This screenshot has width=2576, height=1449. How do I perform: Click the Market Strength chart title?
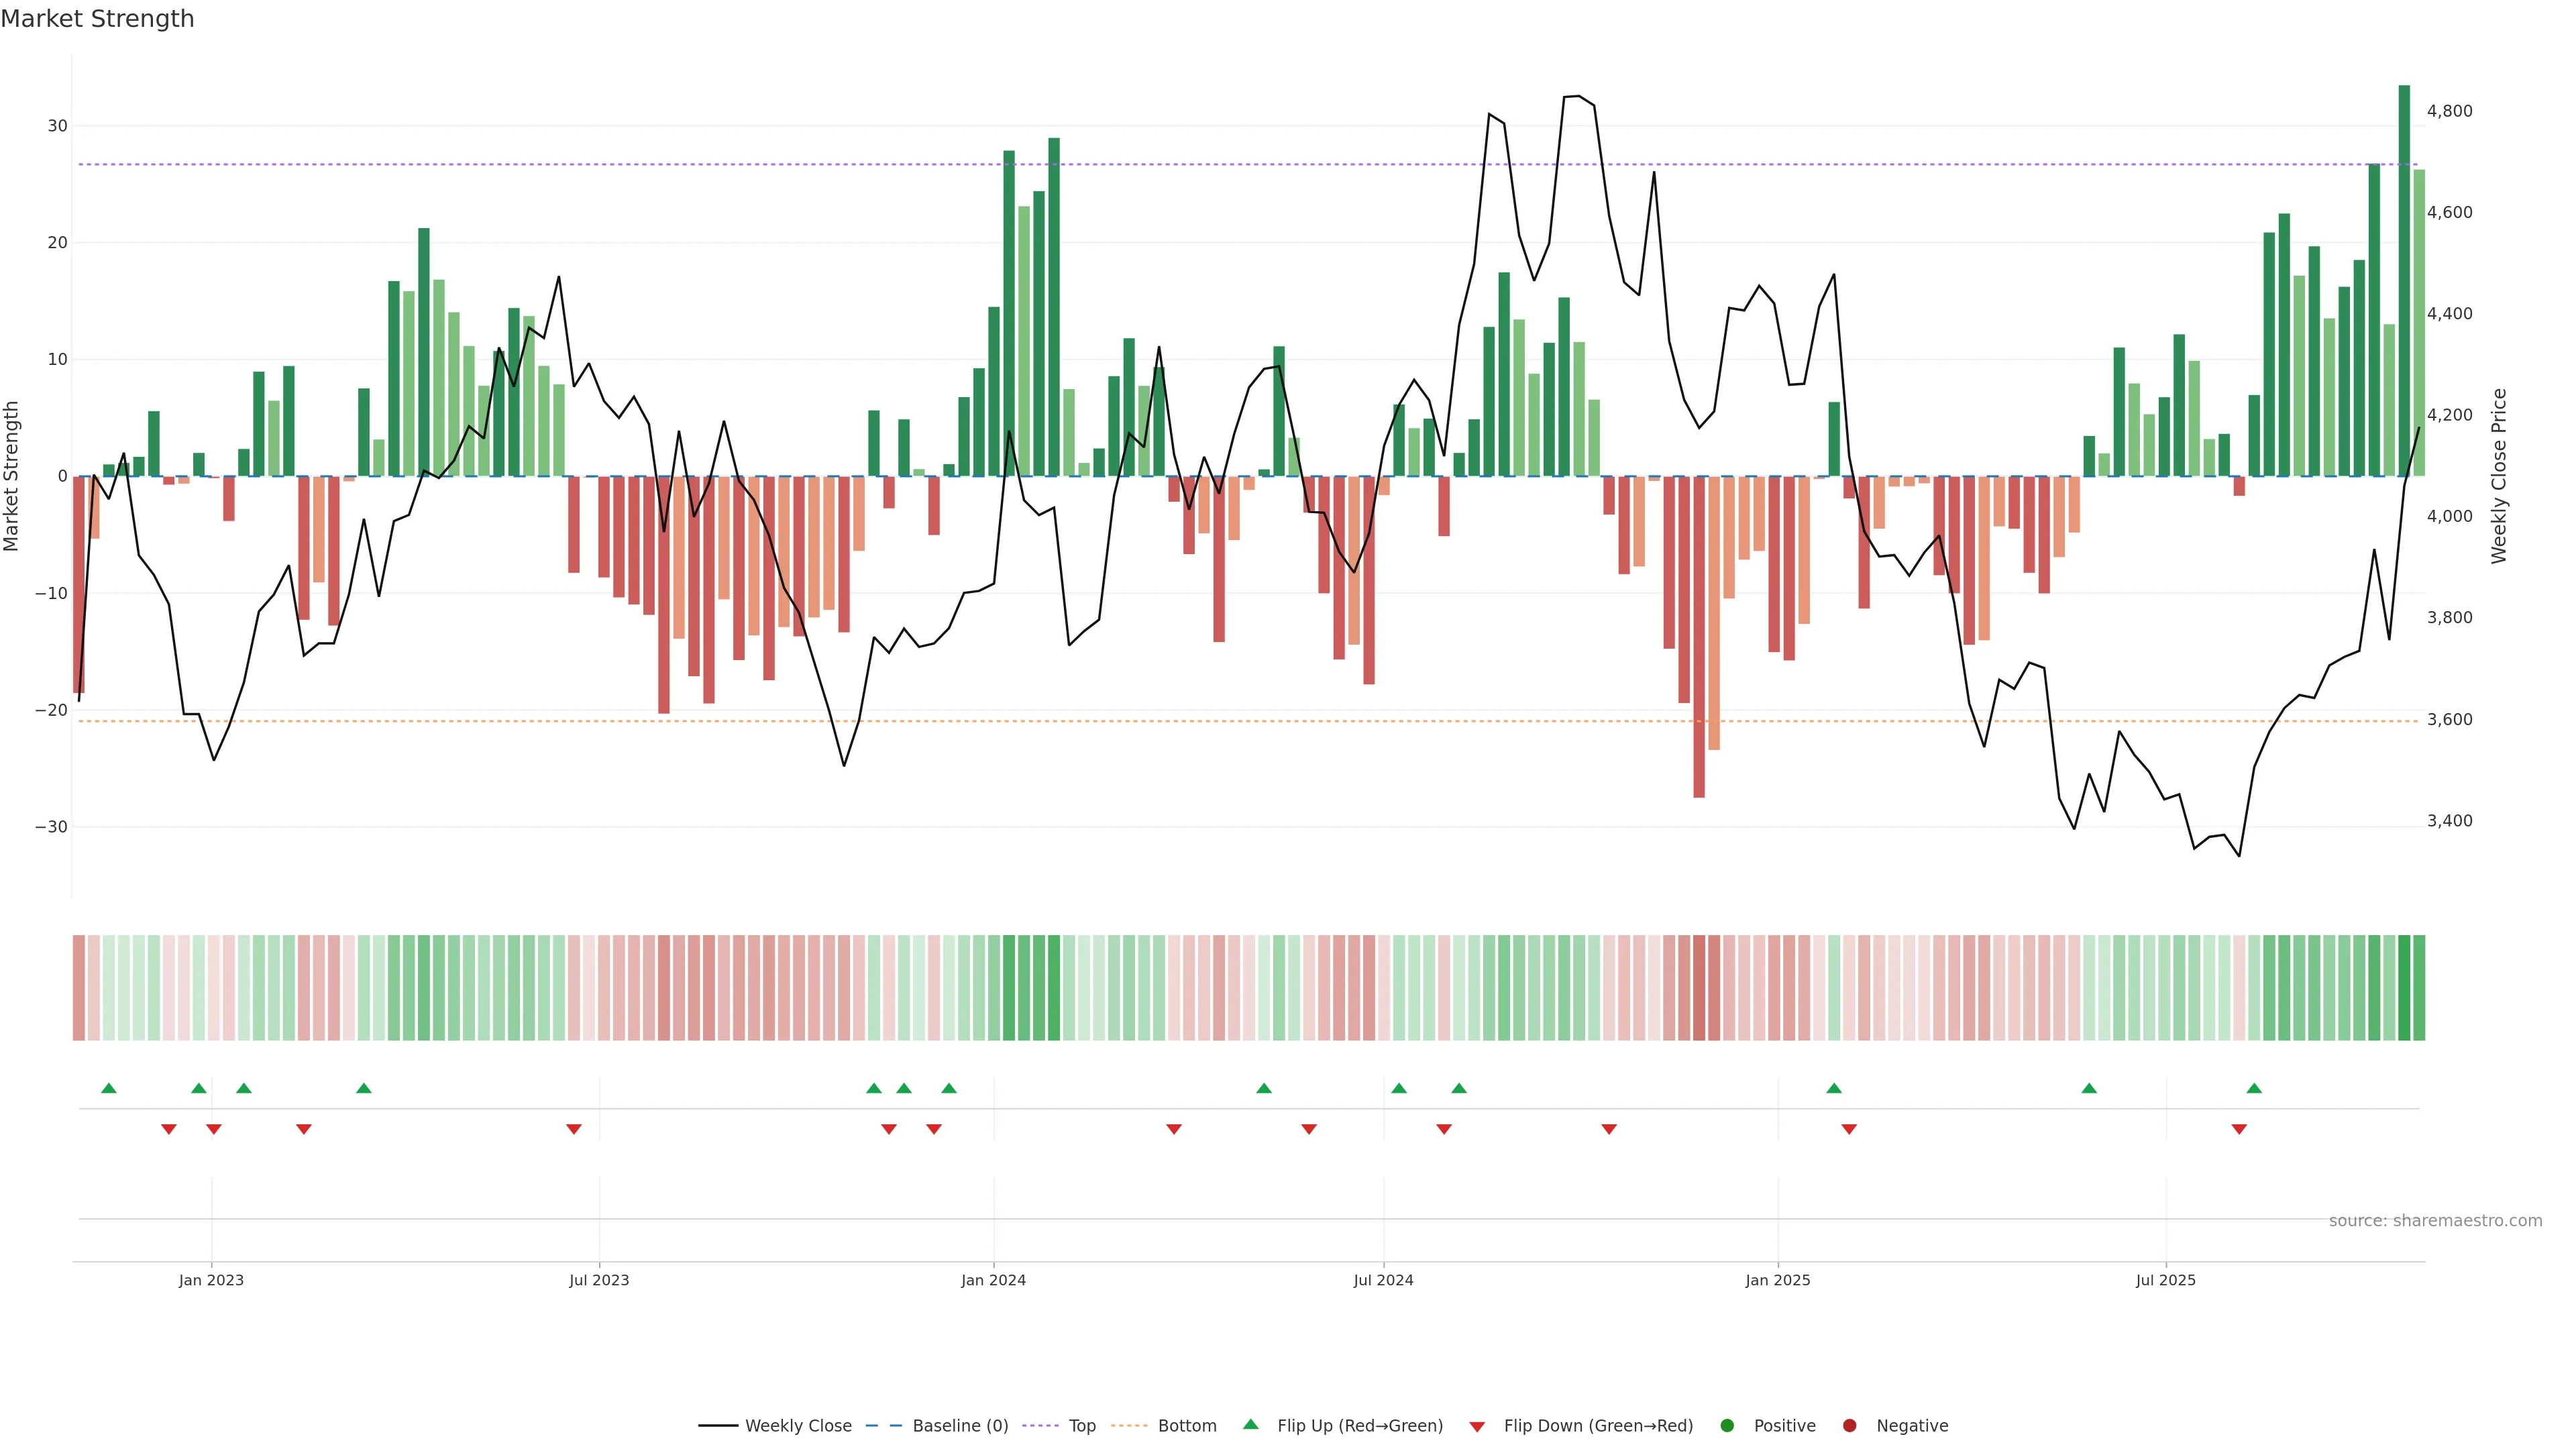97,19
